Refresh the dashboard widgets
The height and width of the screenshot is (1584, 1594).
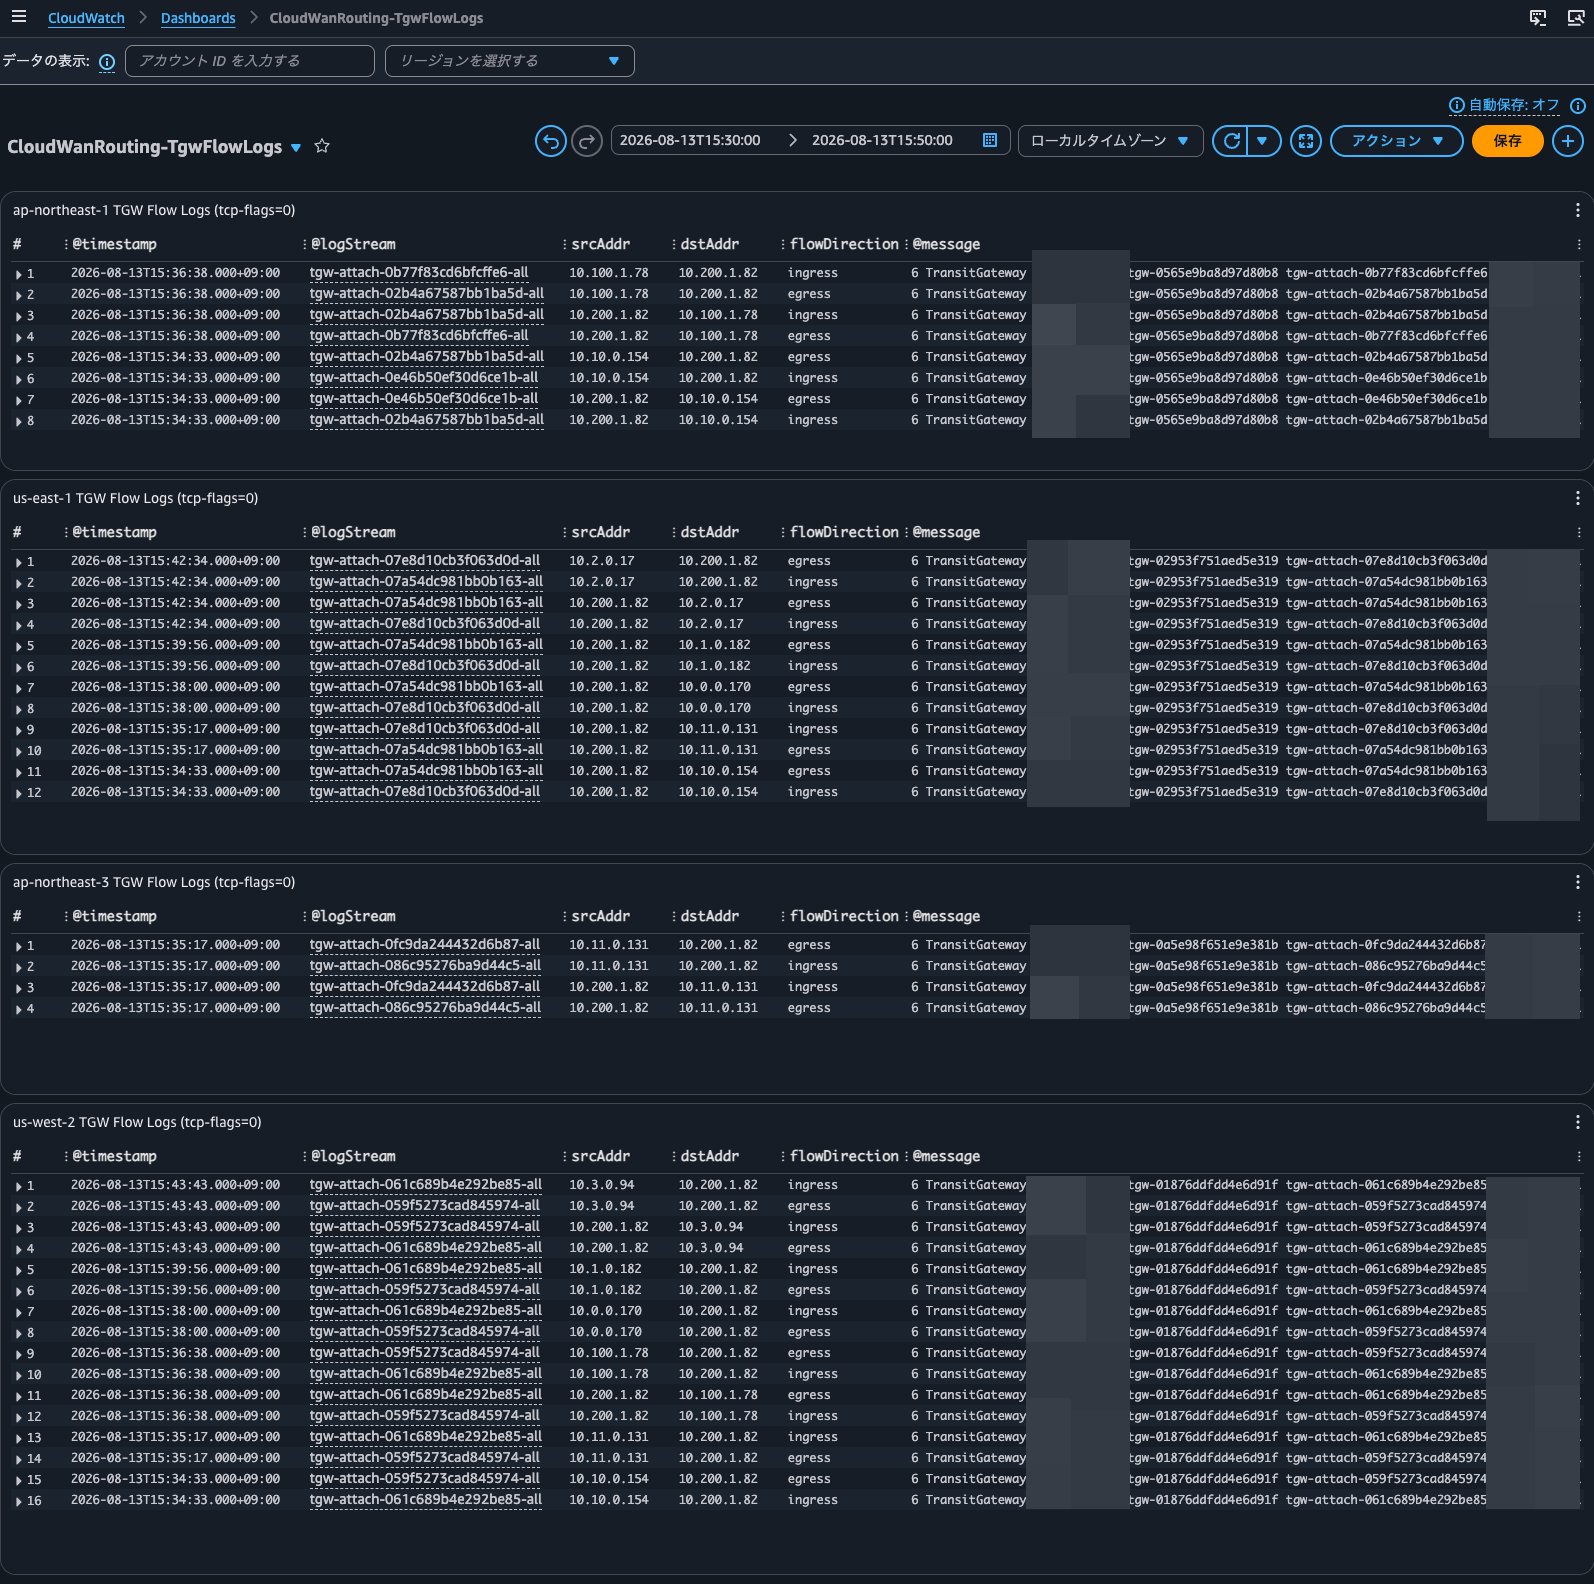tap(1231, 141)
